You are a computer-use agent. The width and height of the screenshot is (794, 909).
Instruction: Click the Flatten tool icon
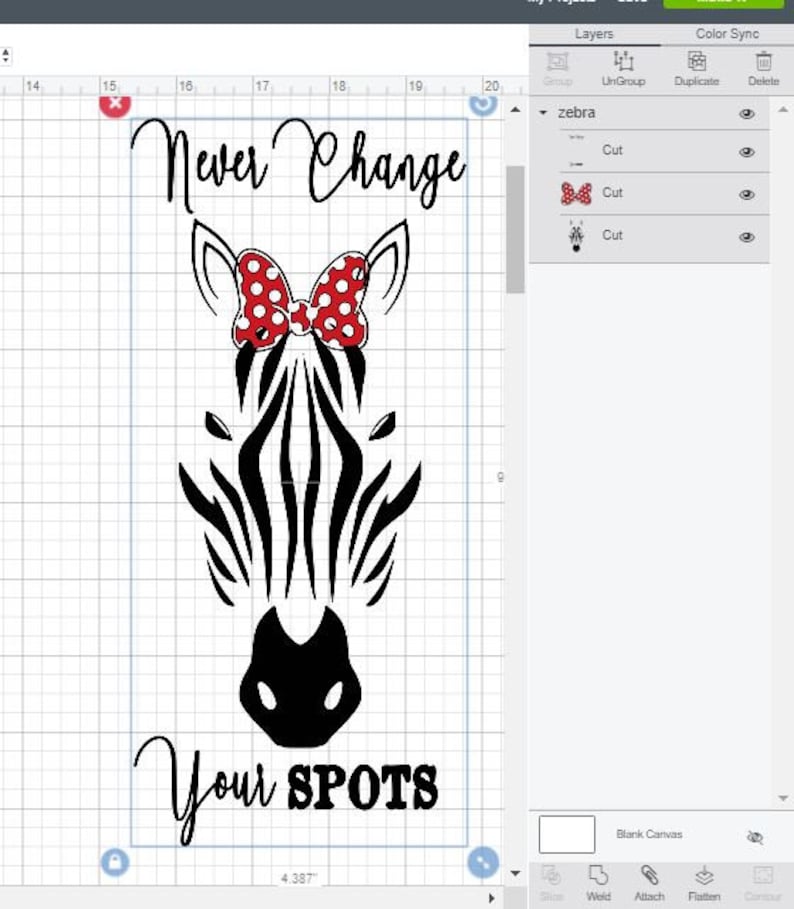pyautogui.click(x=704, y=875)
